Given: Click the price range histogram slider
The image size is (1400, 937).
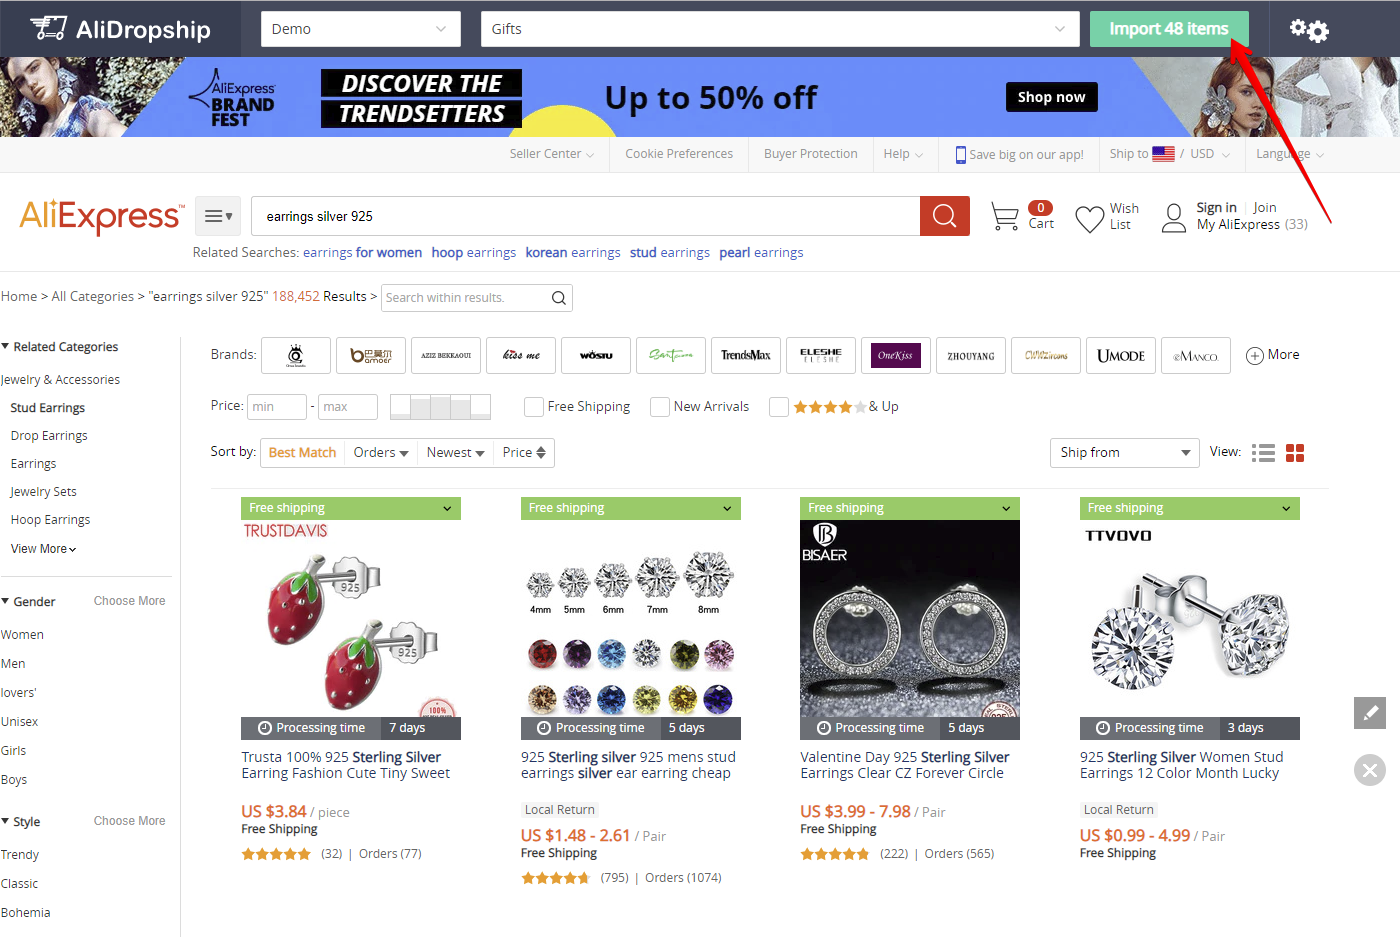Looking at the screenshot, I should coord(440,407).
